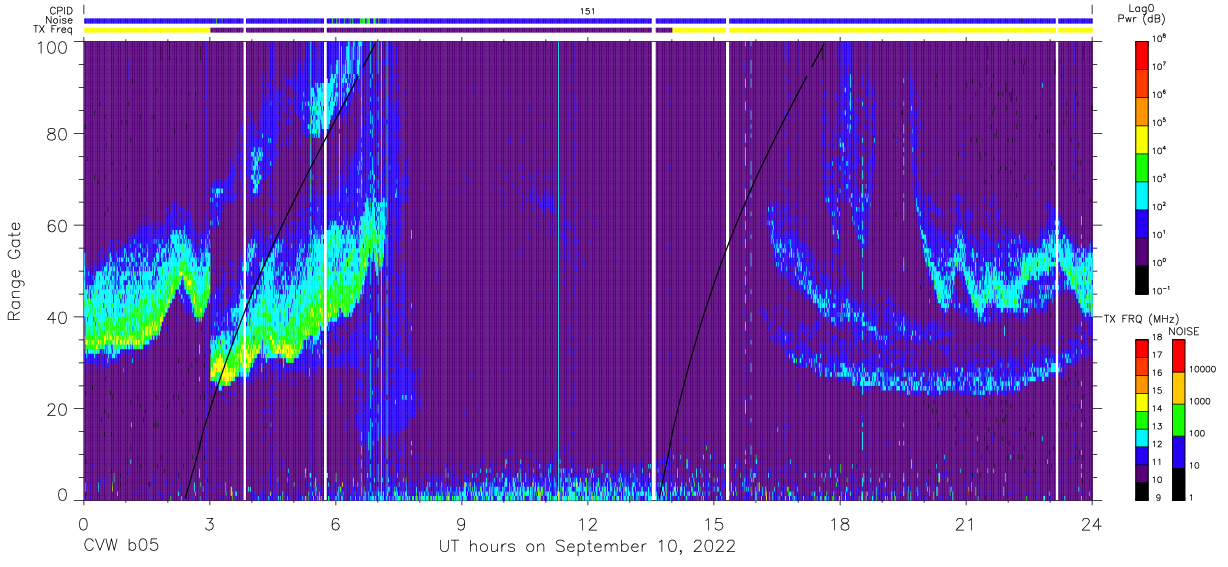Click the UT hours on September 10, 2022 title
The height and width of the screenshot is (567, 1228).
[x=587, y=547]
